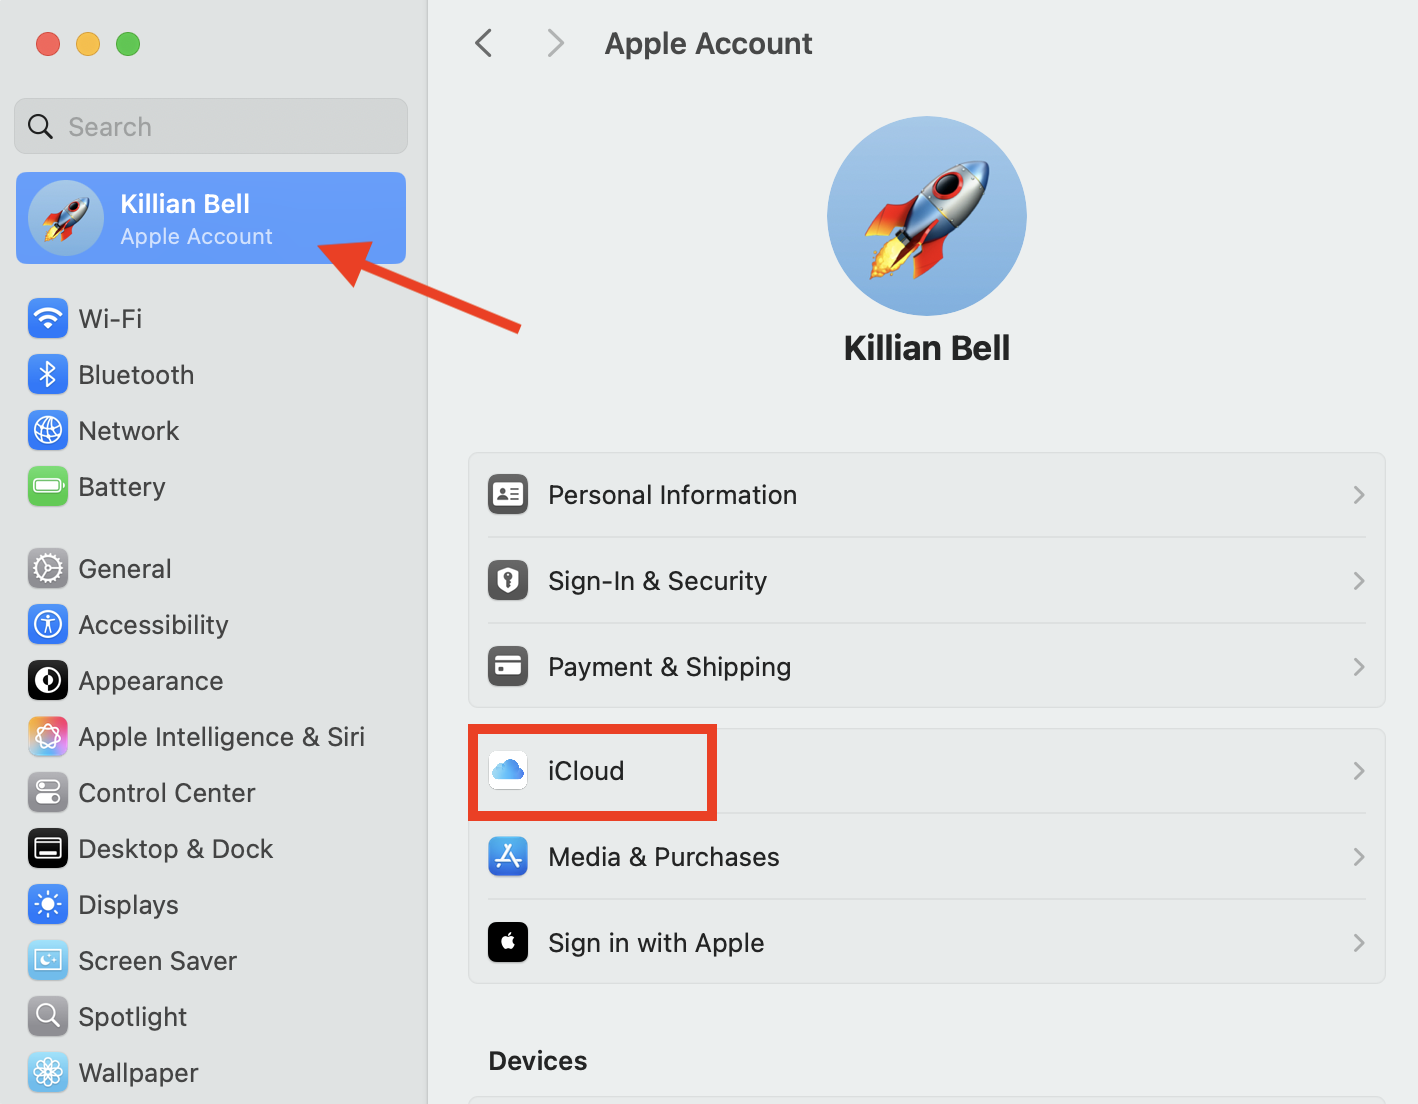Open Network settings
The height and width of the screenshot is (1104, 1418).
point(129,430)
